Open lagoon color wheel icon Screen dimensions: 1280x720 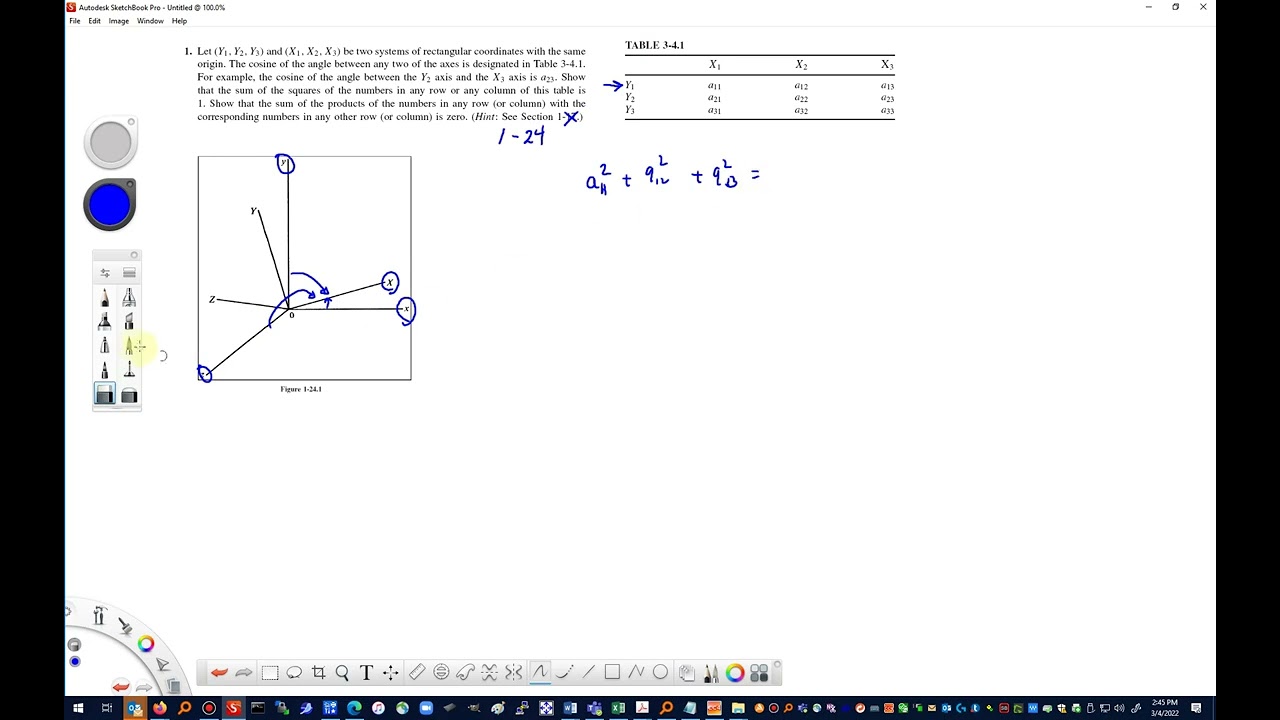point(146,644)
